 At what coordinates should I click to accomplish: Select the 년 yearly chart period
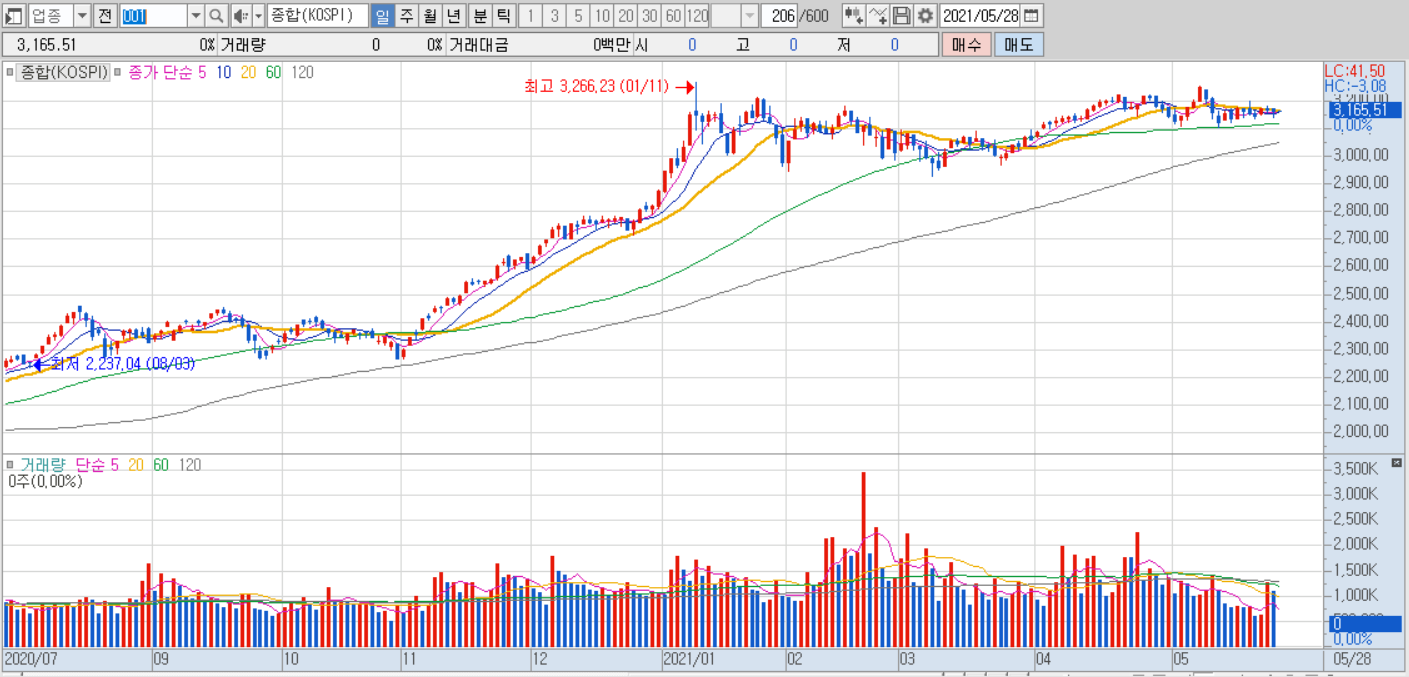(454, 15)
